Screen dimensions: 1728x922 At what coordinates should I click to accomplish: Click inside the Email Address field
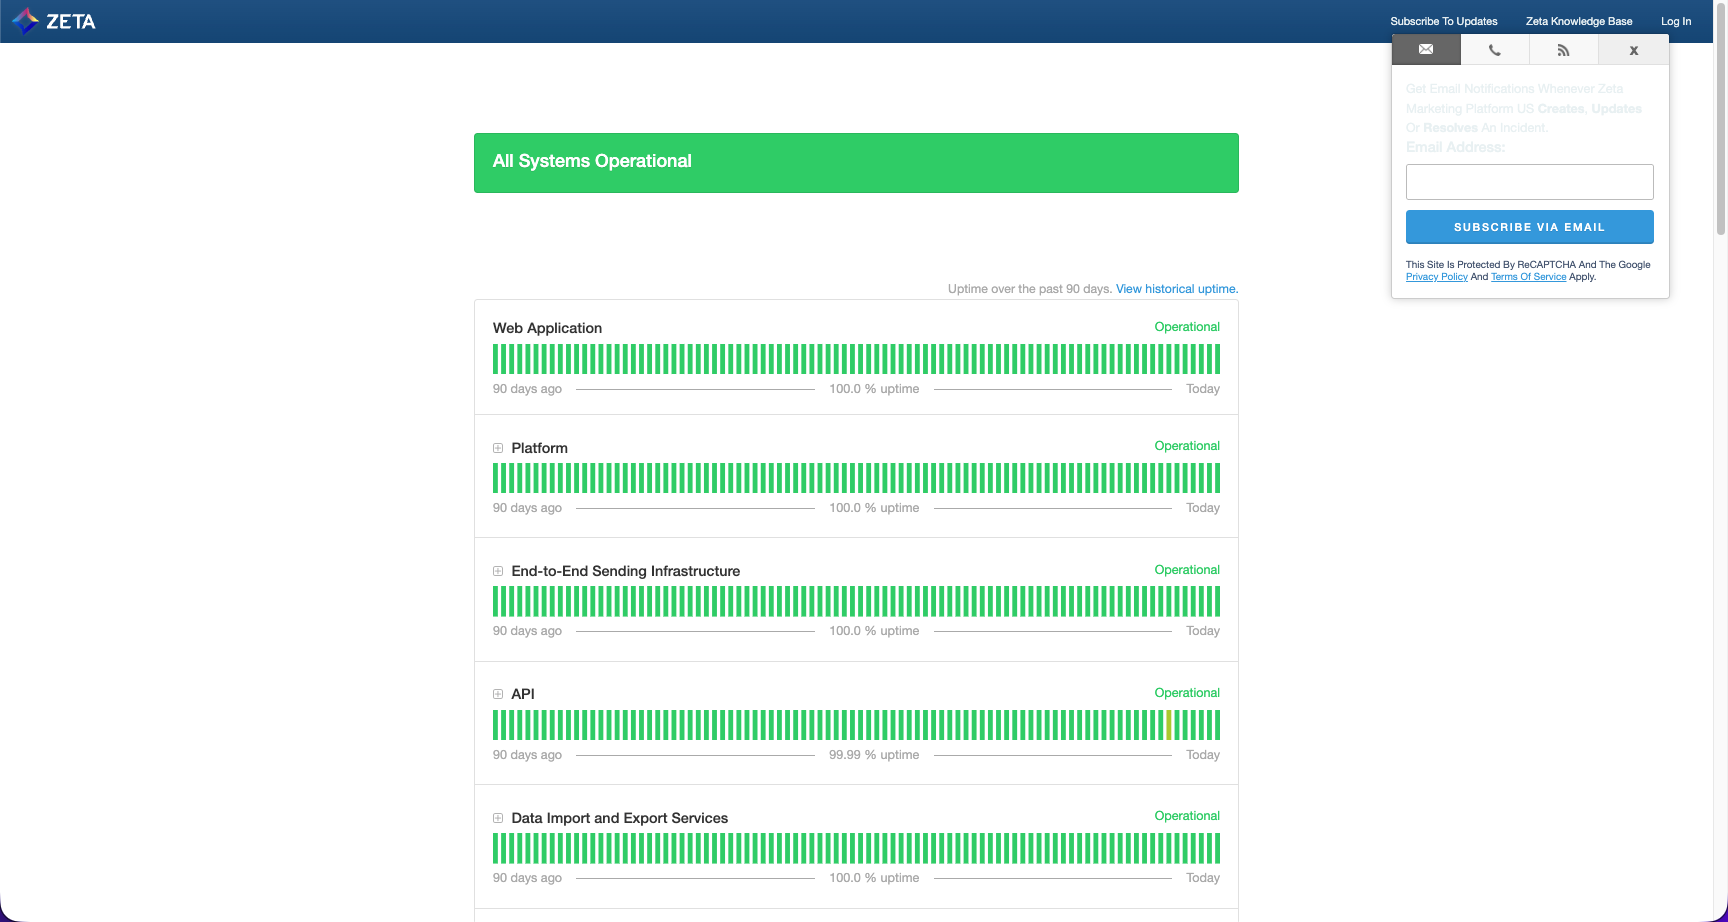[x=1529, y=182]
